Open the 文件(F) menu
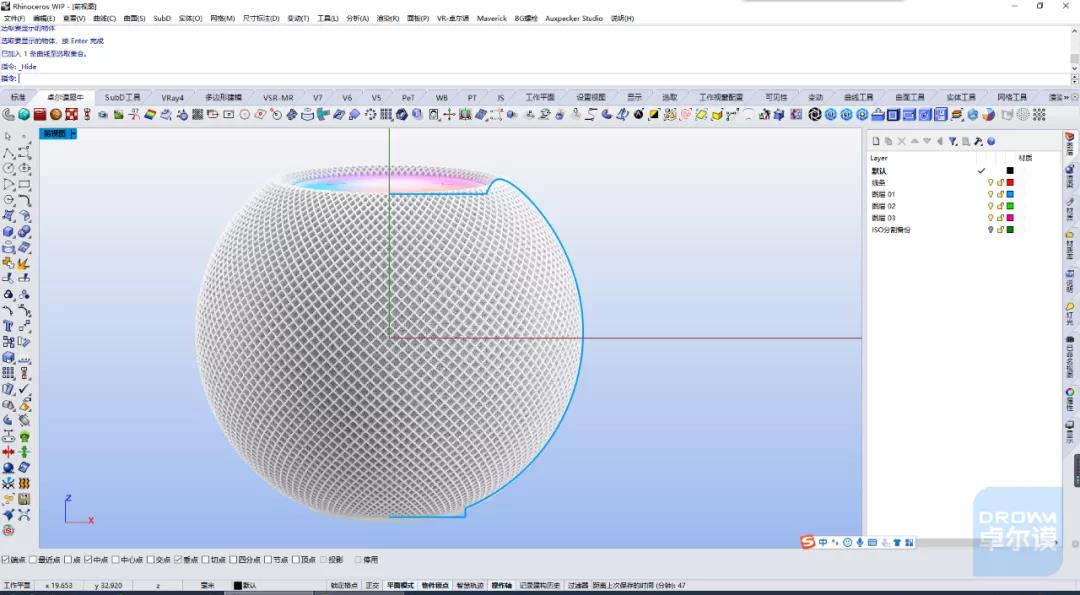This screenshot has width=1080, height=595. click(x=14, y=19)
